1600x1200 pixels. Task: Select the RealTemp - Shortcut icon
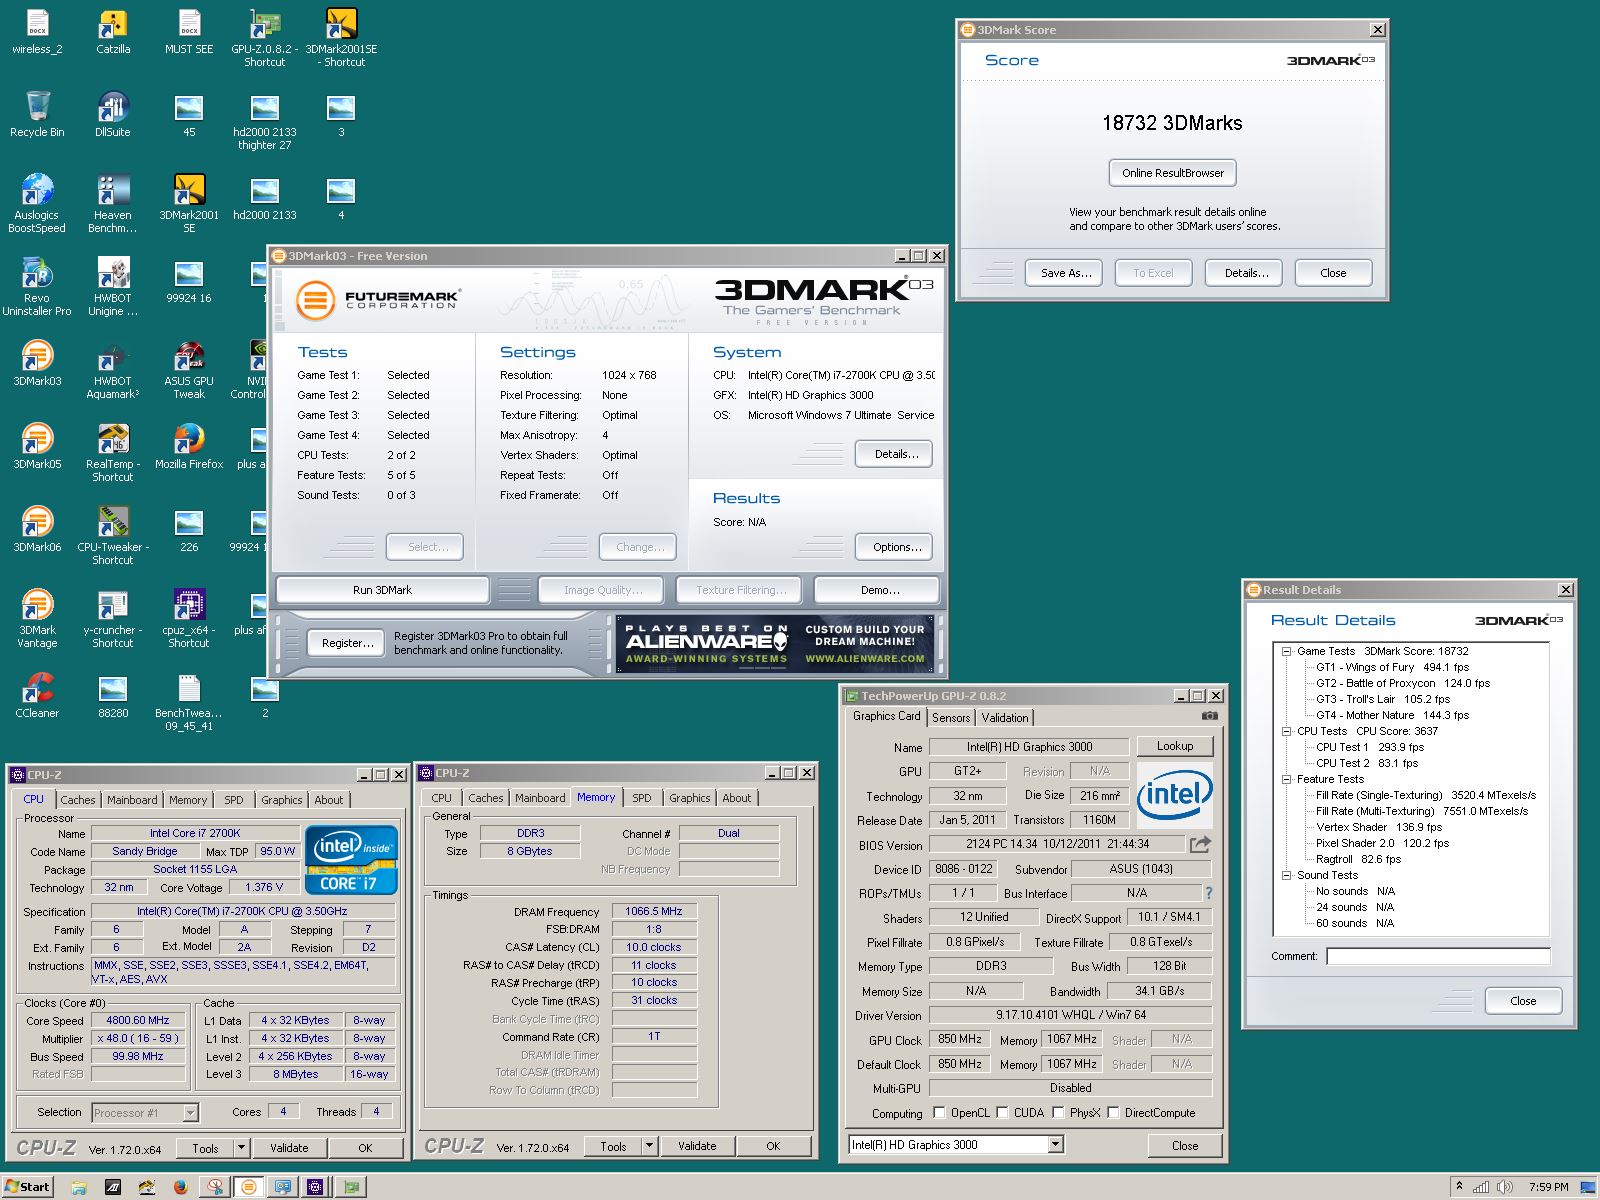[x=113, y=453]
